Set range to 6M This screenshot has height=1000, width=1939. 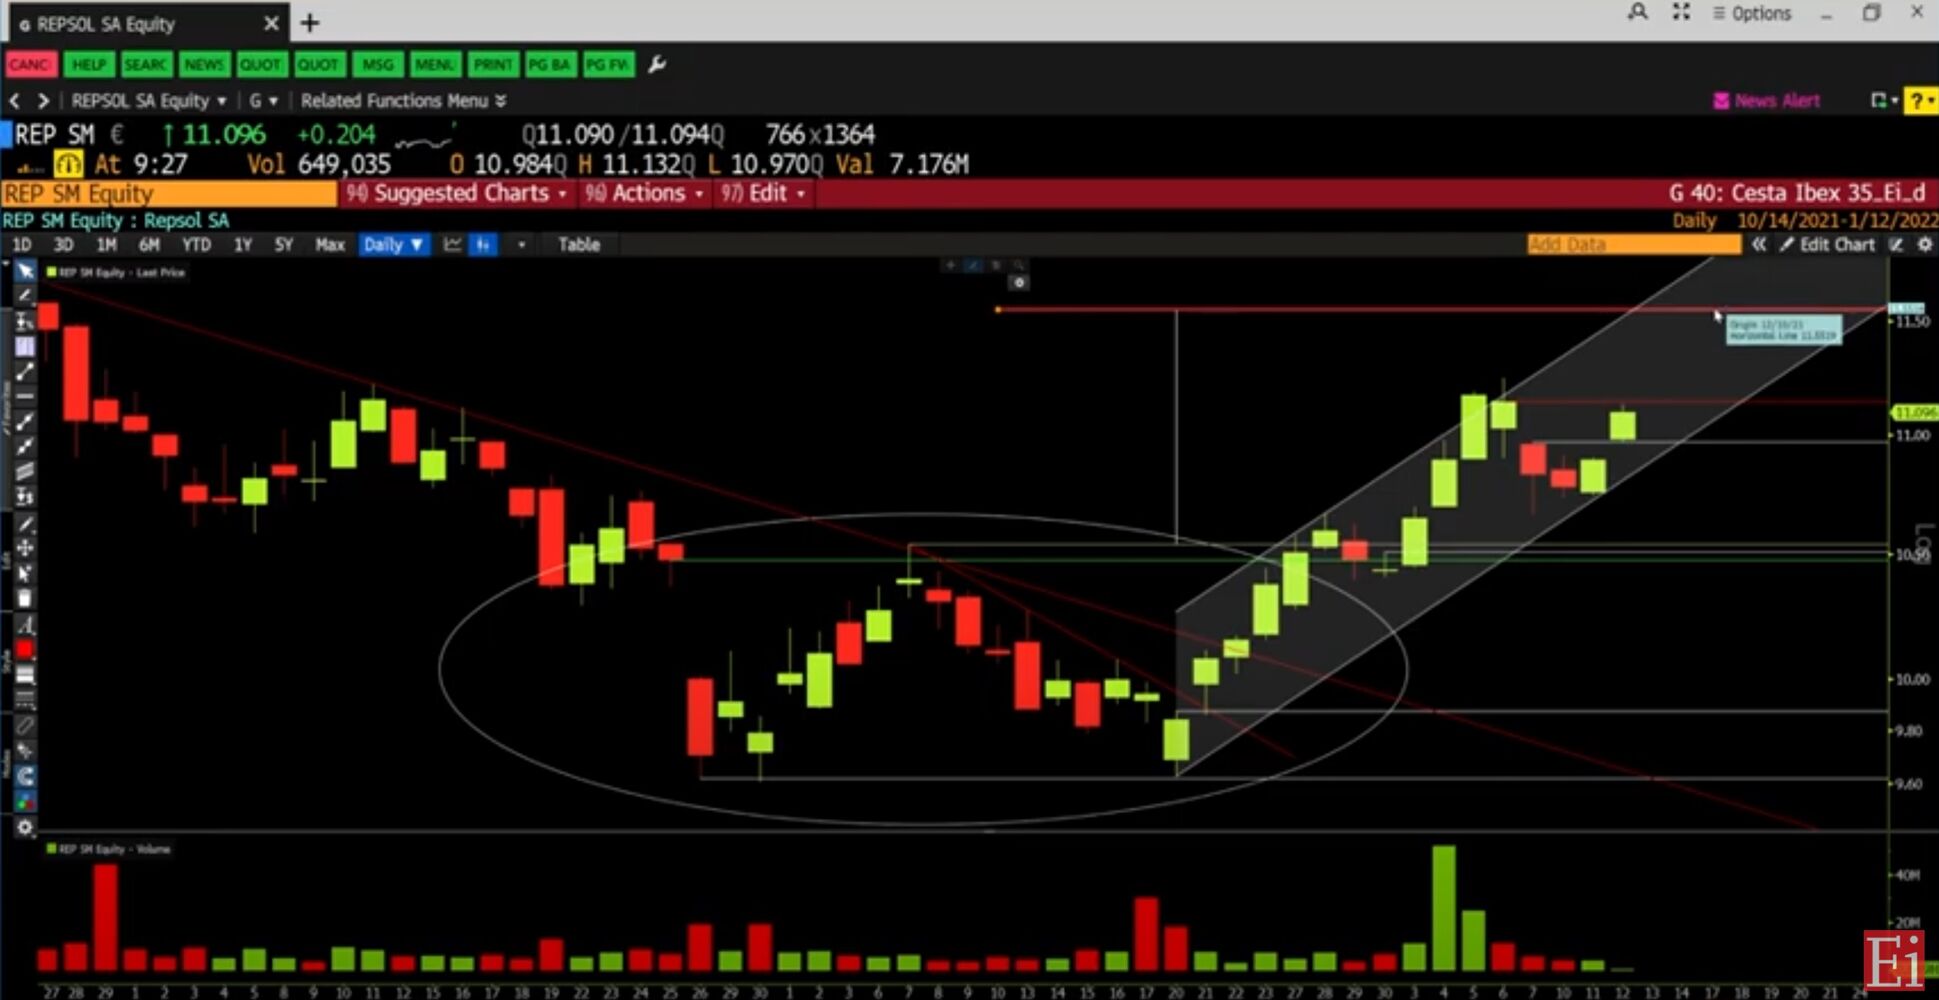(150, 245)
